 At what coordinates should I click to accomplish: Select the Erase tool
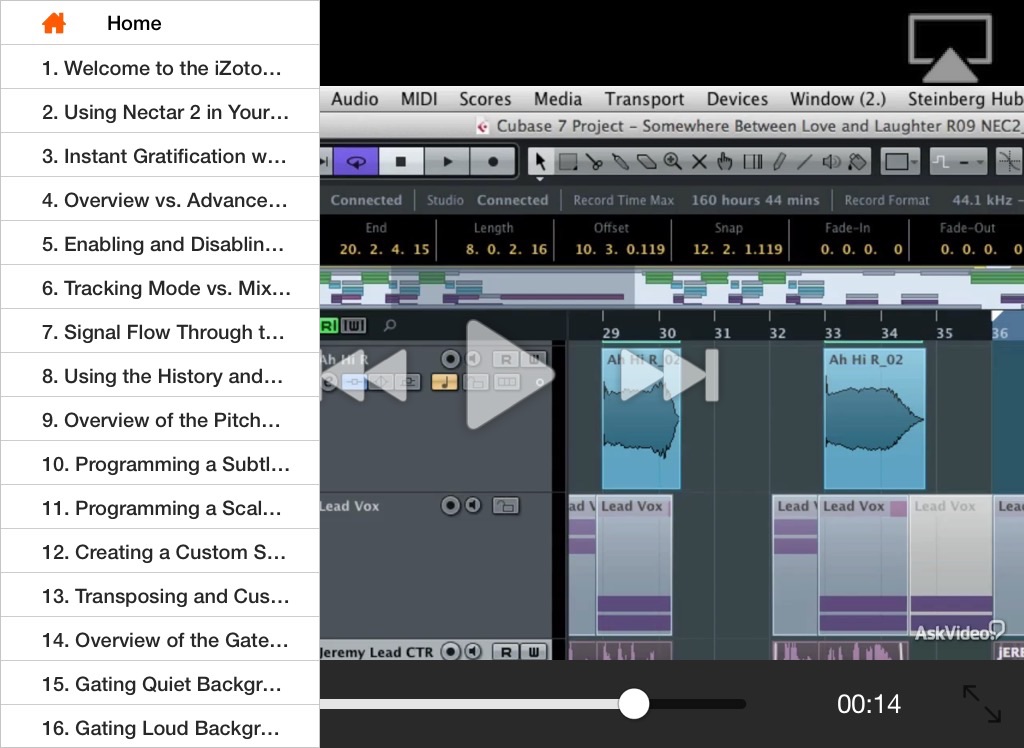pos(646,161)
